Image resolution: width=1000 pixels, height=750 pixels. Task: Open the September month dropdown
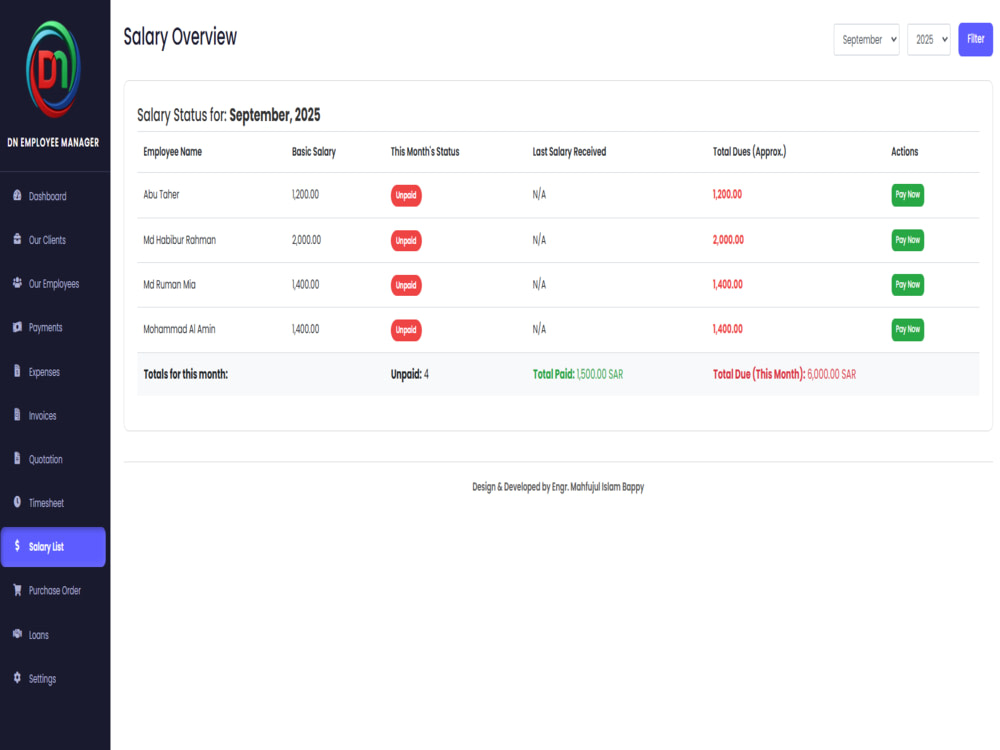tap(866, 40)
